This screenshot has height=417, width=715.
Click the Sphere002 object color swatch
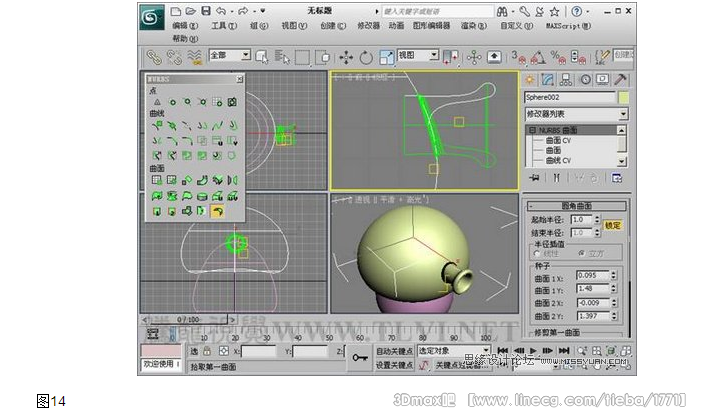coord(623,97)
